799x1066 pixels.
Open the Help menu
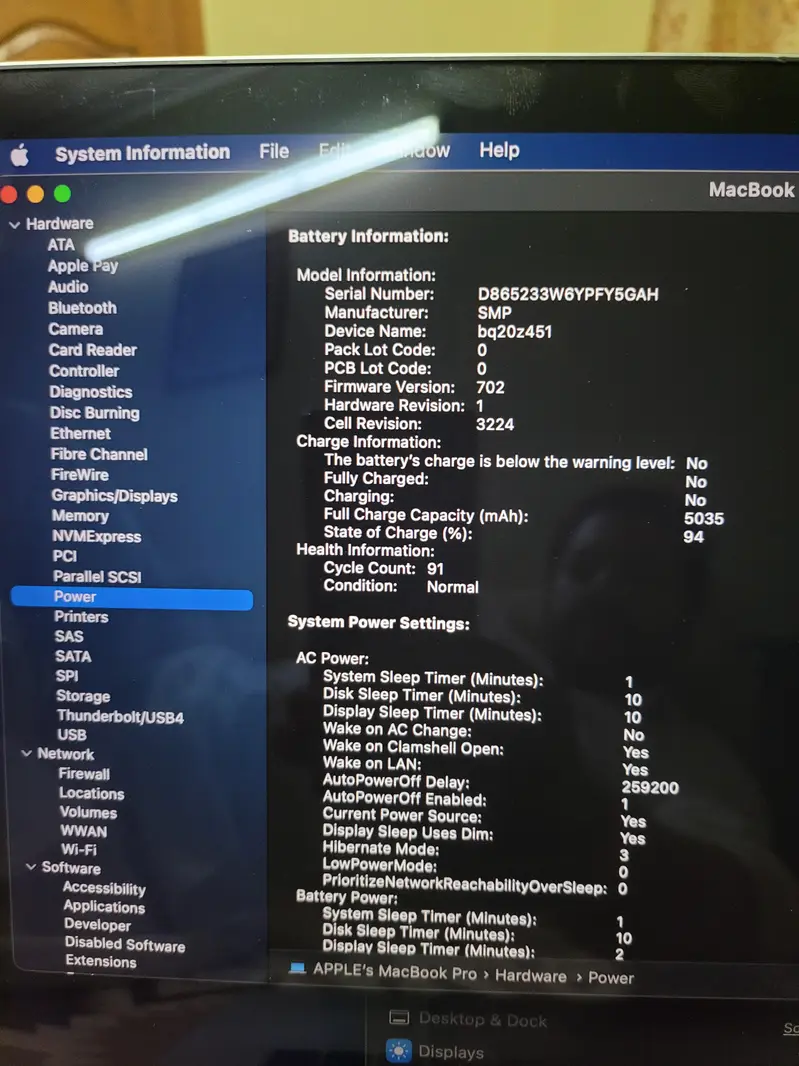[498, 150]
